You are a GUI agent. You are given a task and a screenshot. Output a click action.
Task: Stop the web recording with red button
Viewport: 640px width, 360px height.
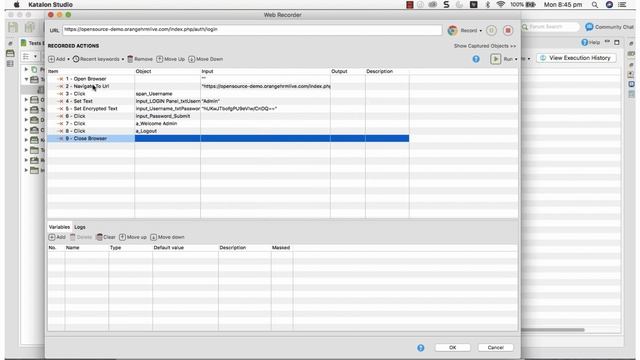(x=508, y=30)
